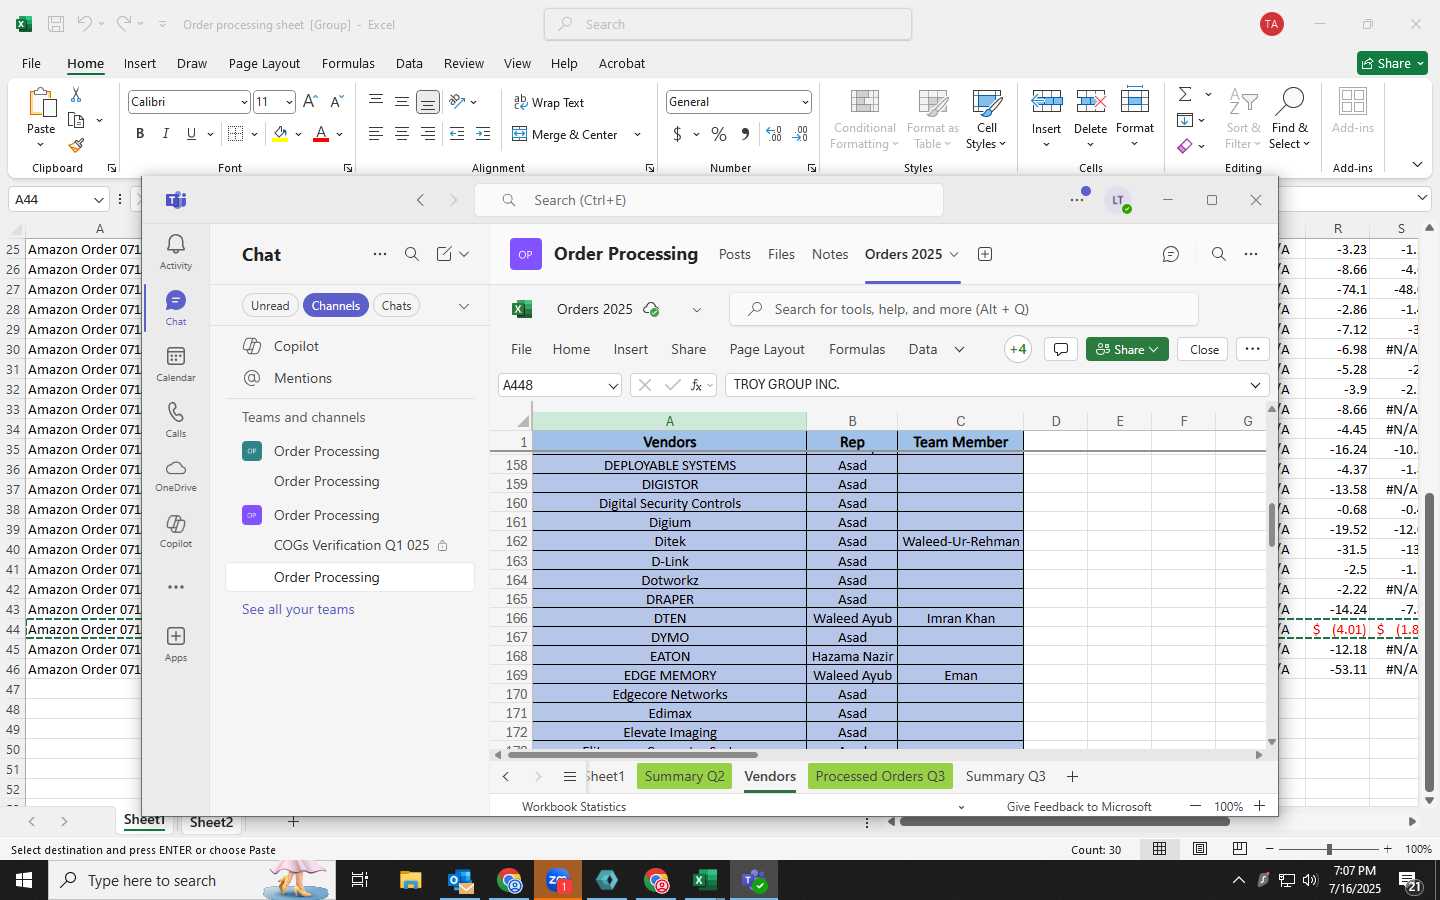
Task: Click embedded Excel vertical scrollbar
Action: coord(1272,525)
